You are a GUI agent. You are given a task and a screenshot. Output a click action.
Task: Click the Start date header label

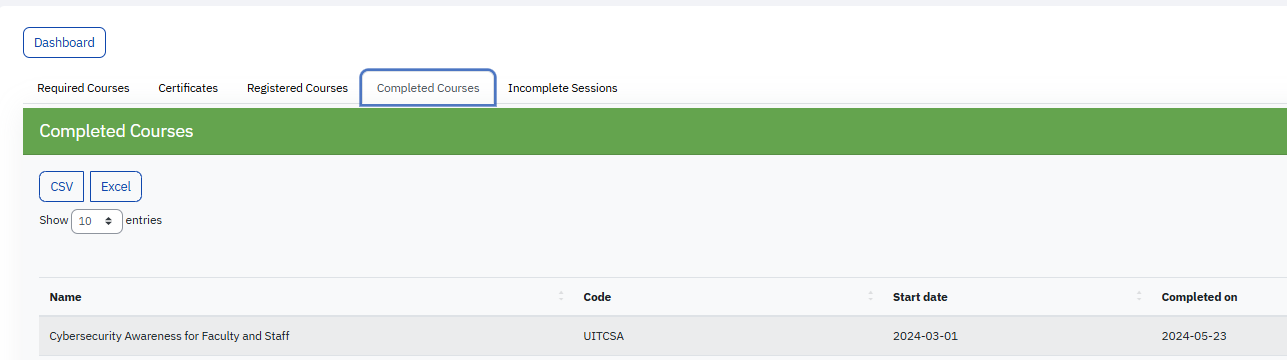click(920, 297)
